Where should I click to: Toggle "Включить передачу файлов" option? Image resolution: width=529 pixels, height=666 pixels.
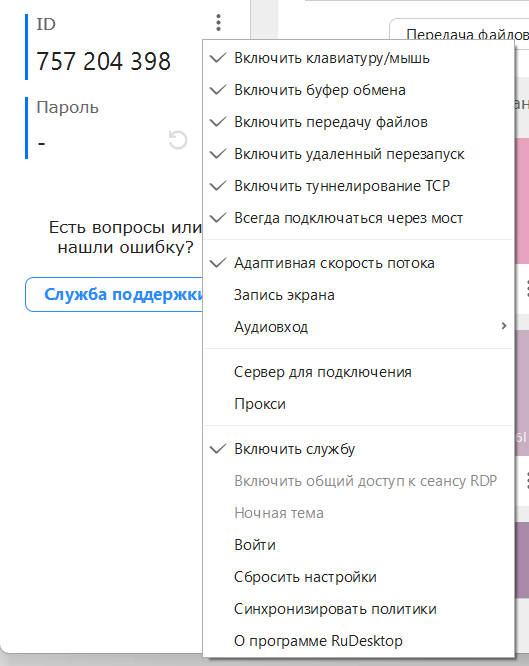click(359, 122)
